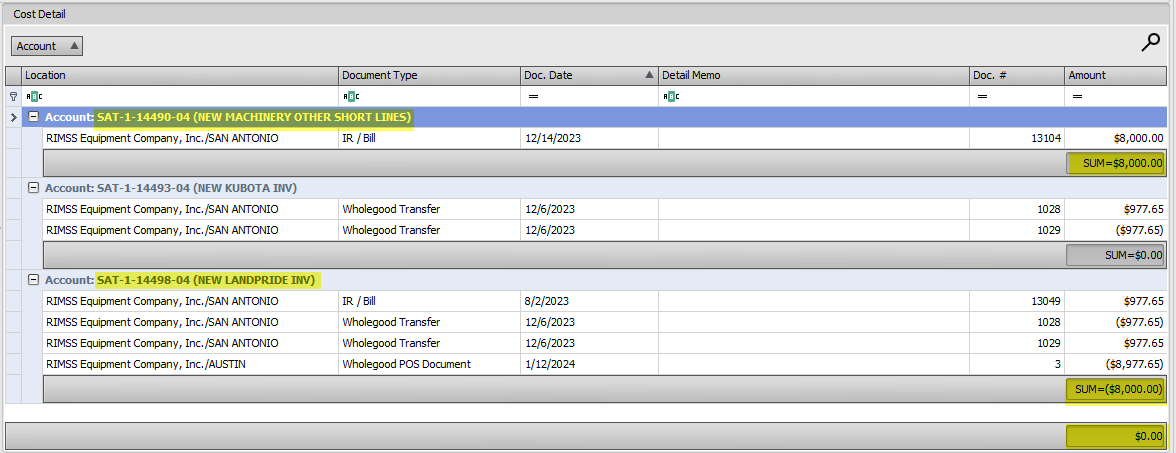1176x453 pixels.
Task: Select document number 13104 cell
Action: click(1017, 138)
